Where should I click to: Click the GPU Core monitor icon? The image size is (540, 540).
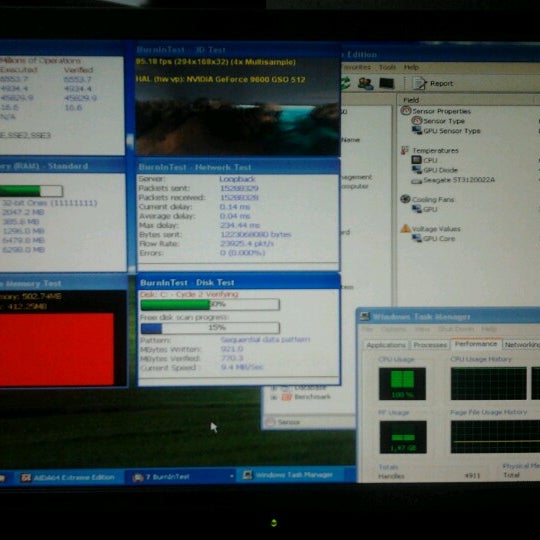(x=417, y=238)
